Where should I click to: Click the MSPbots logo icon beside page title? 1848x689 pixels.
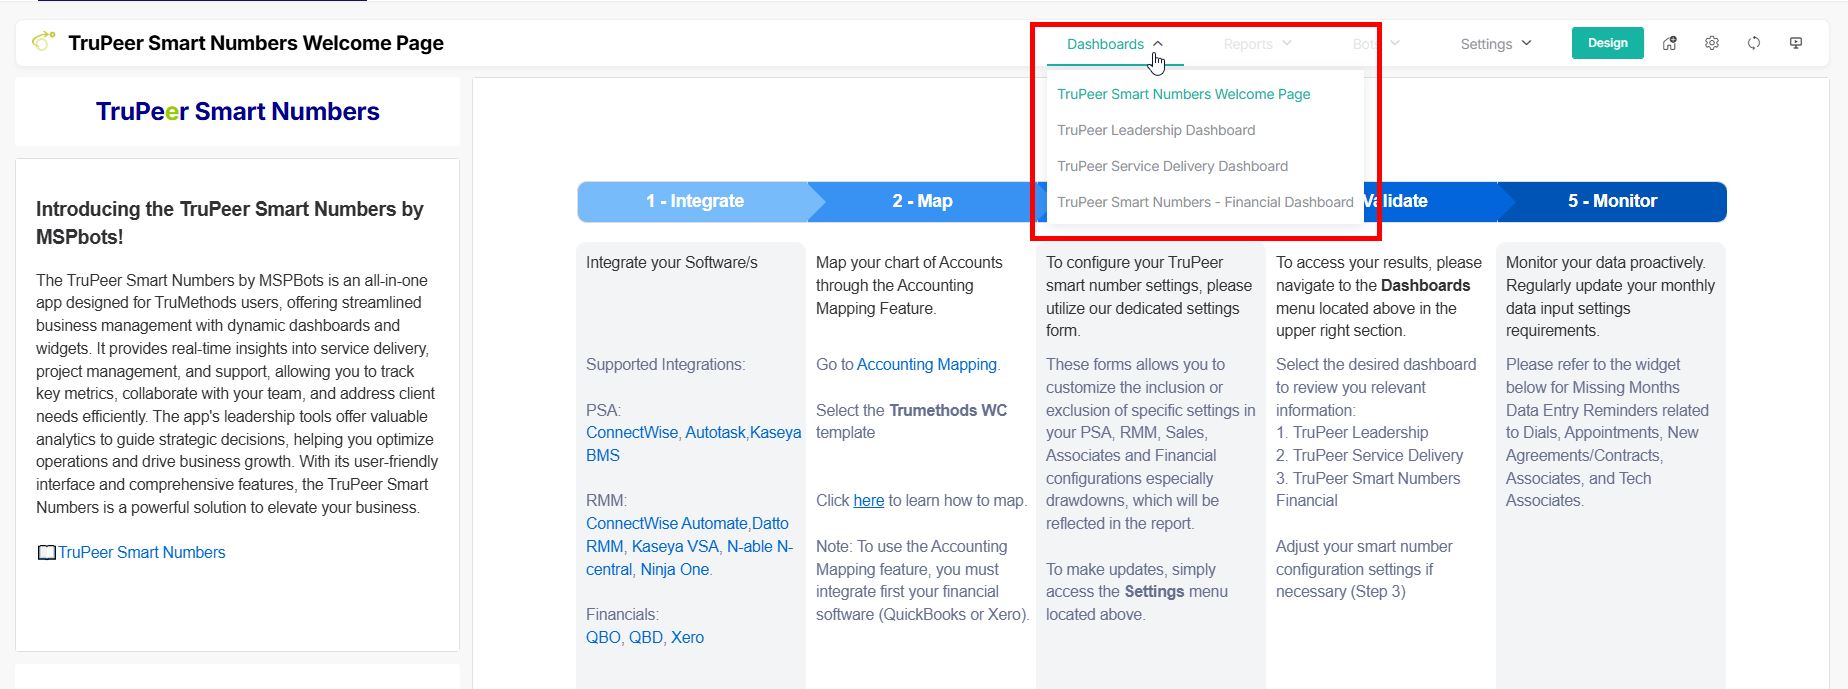point(43,42)
